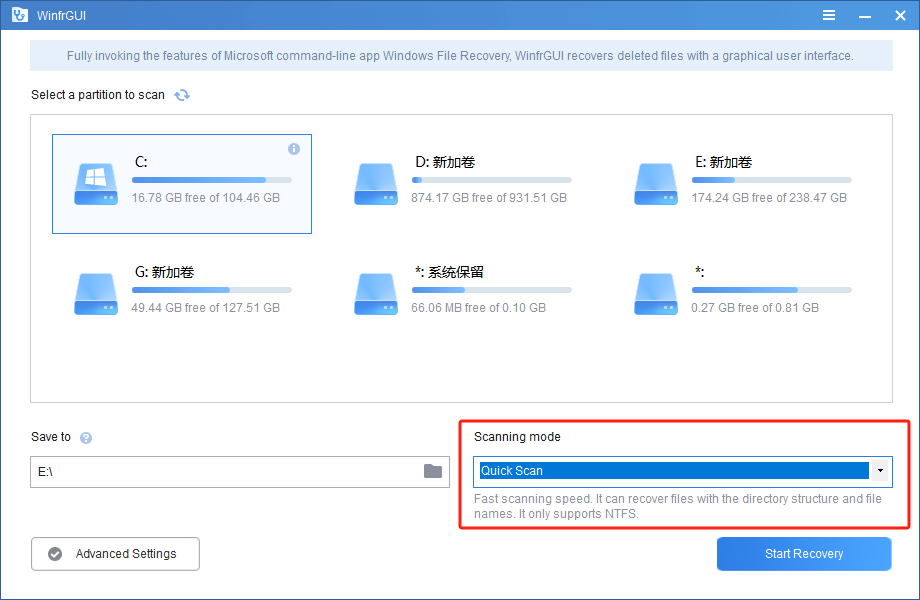Click the "C:" drive label
This screenshot has width=920, height=600.
tap(141, 162)
